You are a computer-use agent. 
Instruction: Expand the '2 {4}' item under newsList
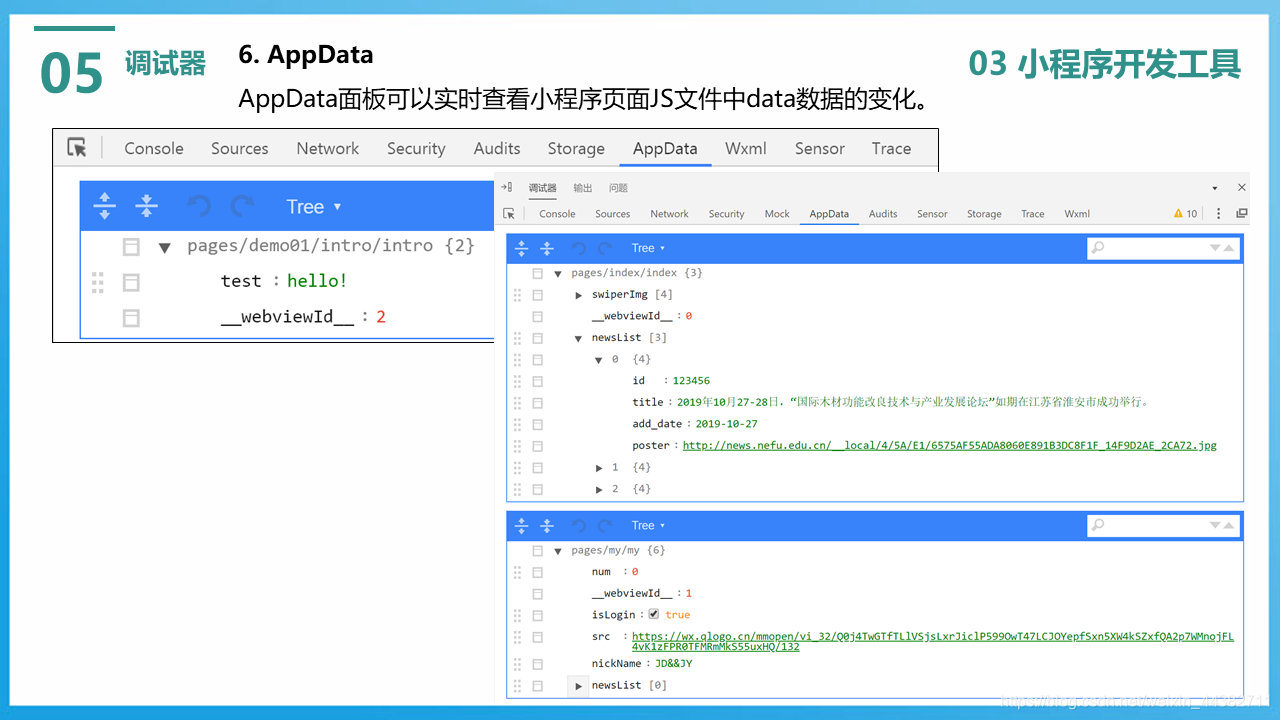[599, 490]
